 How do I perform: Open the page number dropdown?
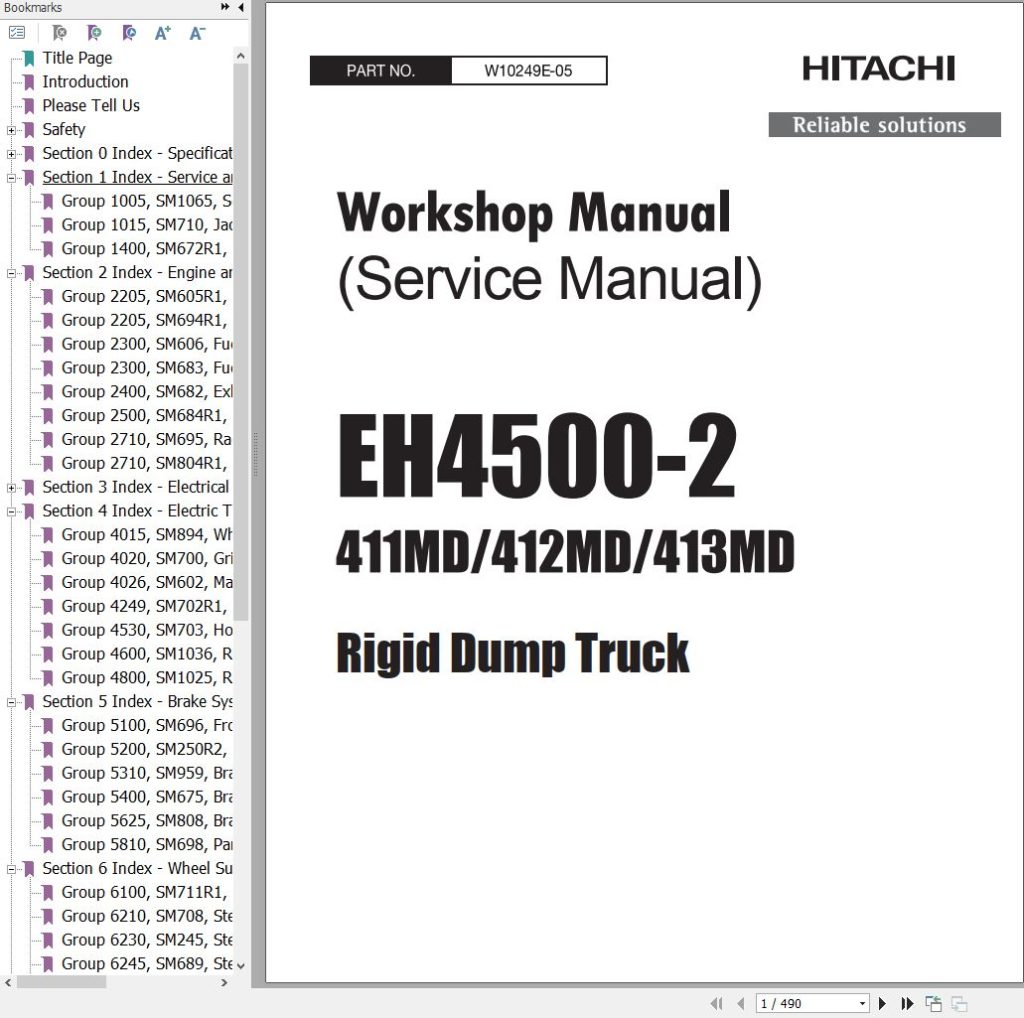tap(861, 1003)
